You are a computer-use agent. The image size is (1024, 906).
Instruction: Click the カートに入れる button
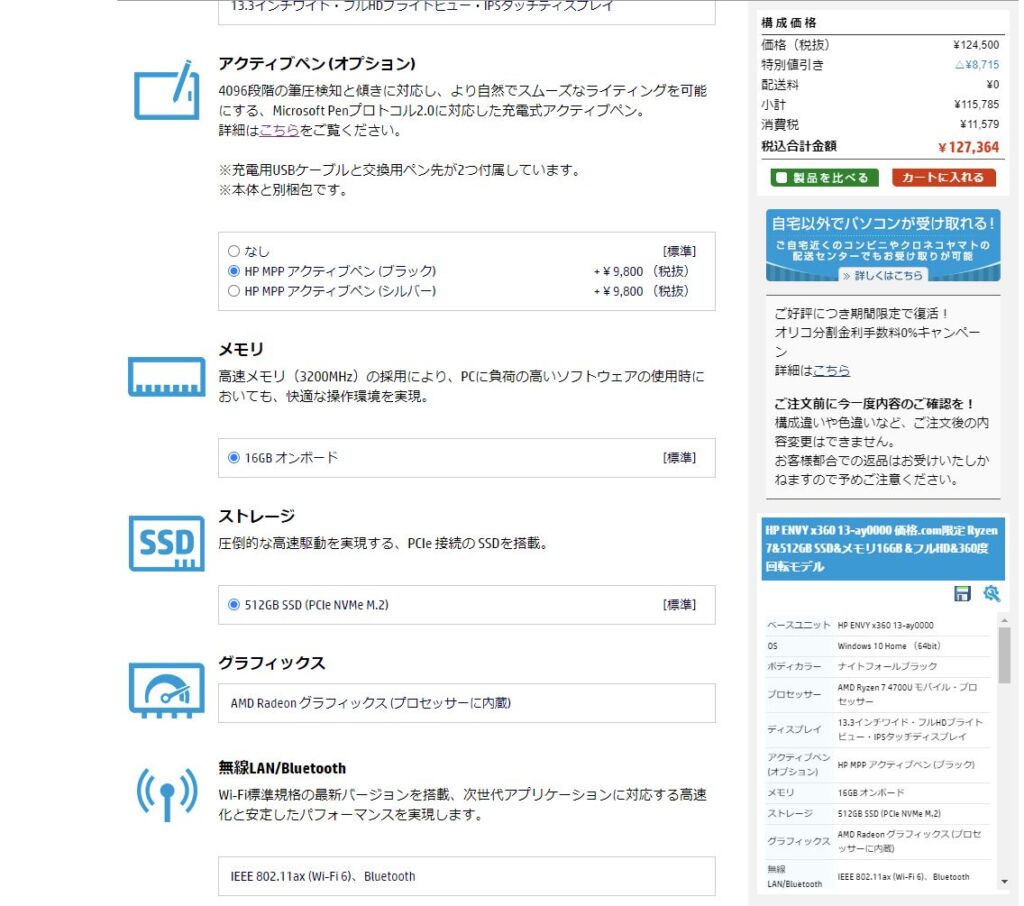[944, 178]
